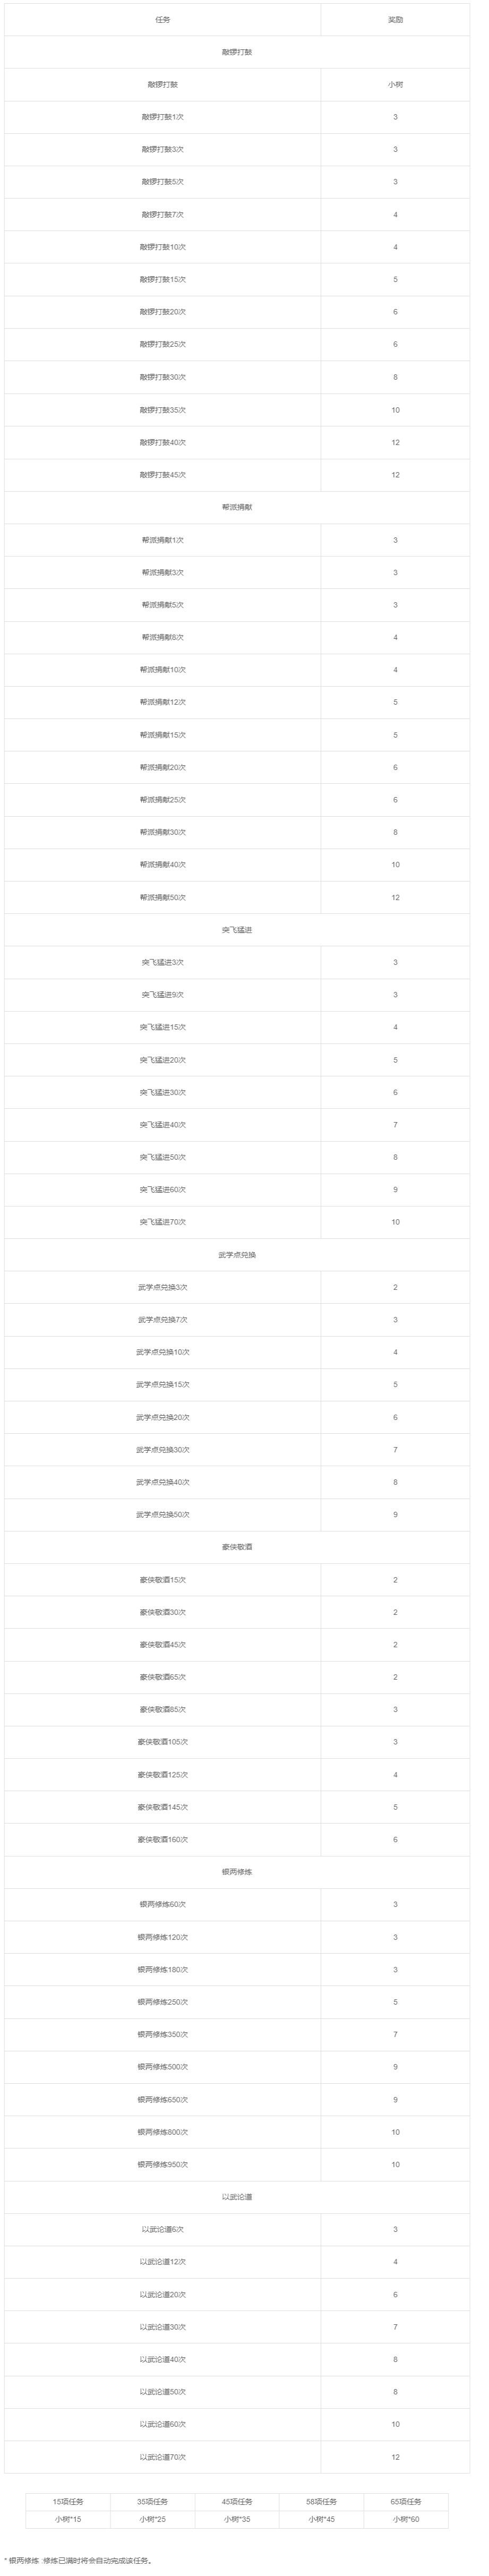
Task: Click the 帮派捐献 section heading
Action: [x=237, y=507]
